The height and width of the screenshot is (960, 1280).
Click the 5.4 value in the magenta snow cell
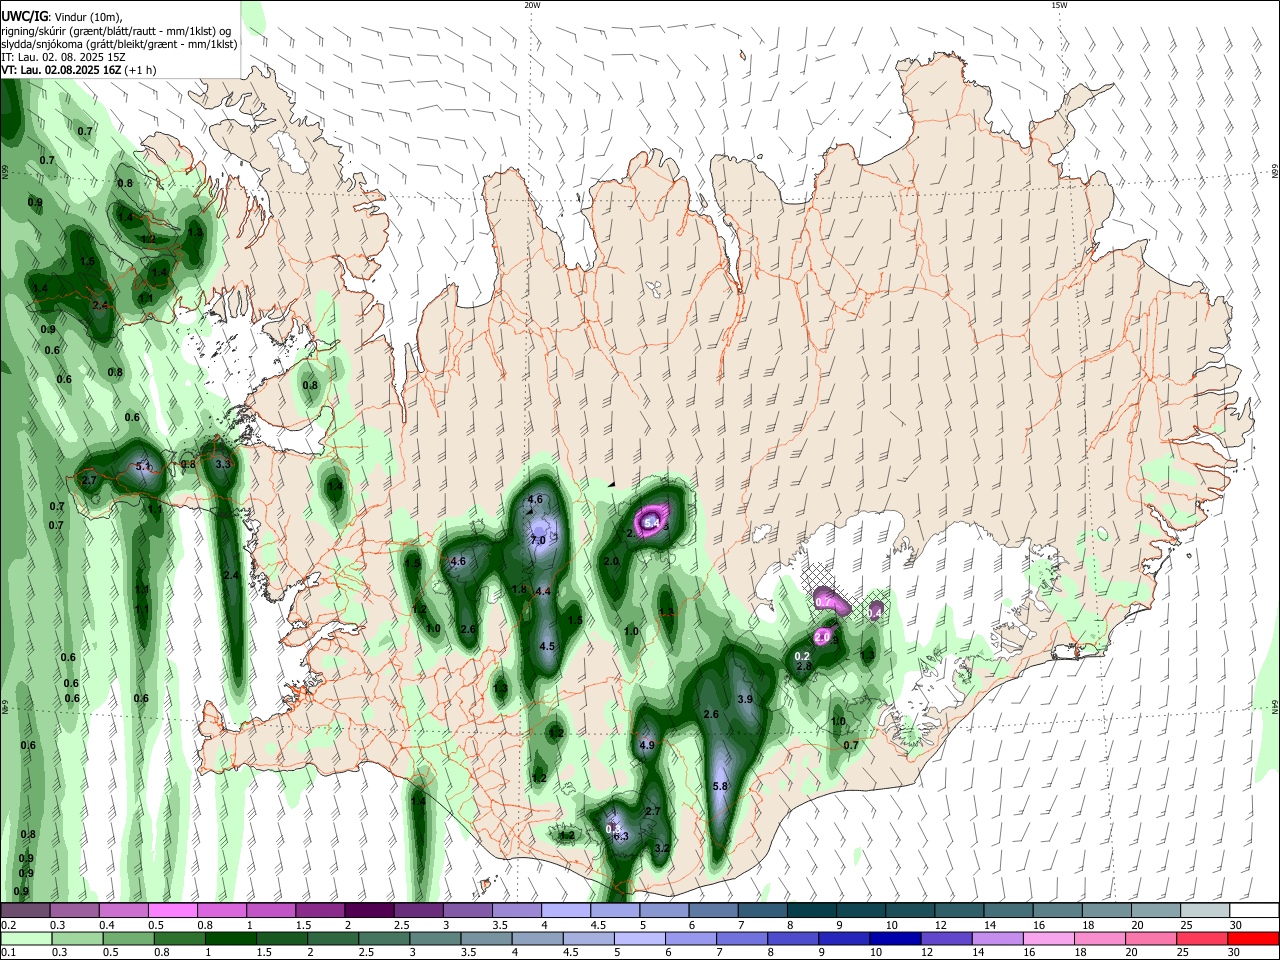click(x=653, y=522)
